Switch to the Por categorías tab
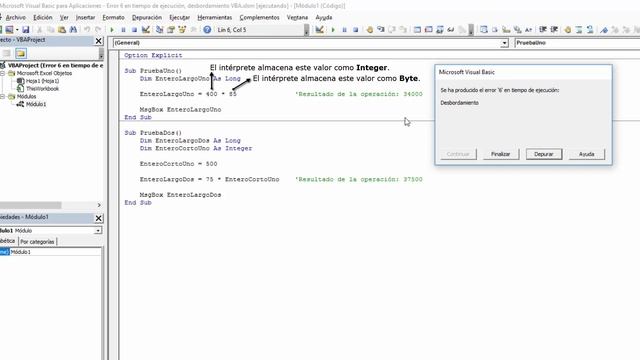The image size is (640, 360). click(37, 242)
